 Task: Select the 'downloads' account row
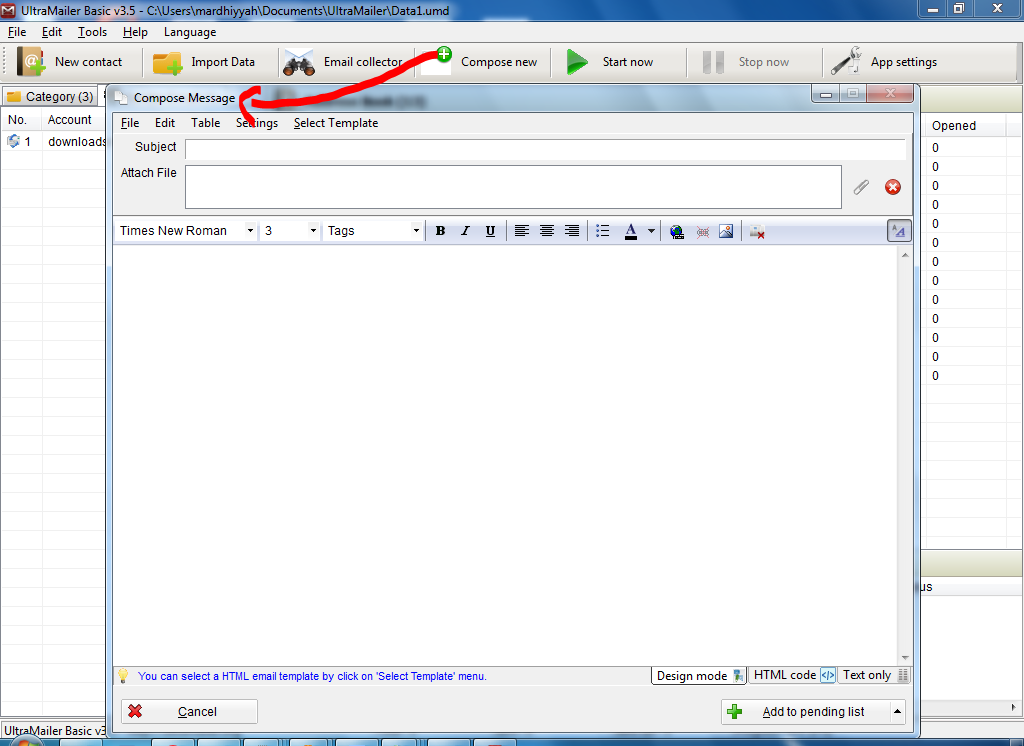coord(54,141)
